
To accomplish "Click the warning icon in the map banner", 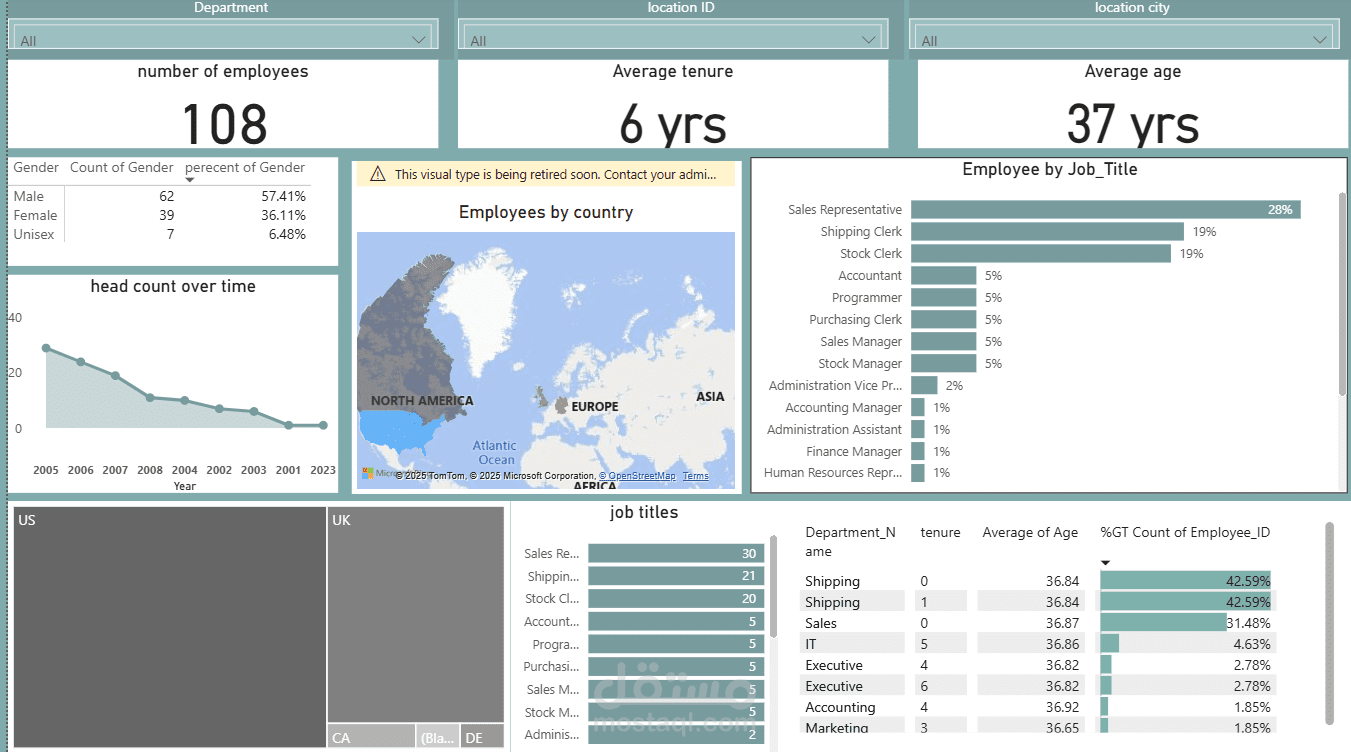I will [377, 174].
